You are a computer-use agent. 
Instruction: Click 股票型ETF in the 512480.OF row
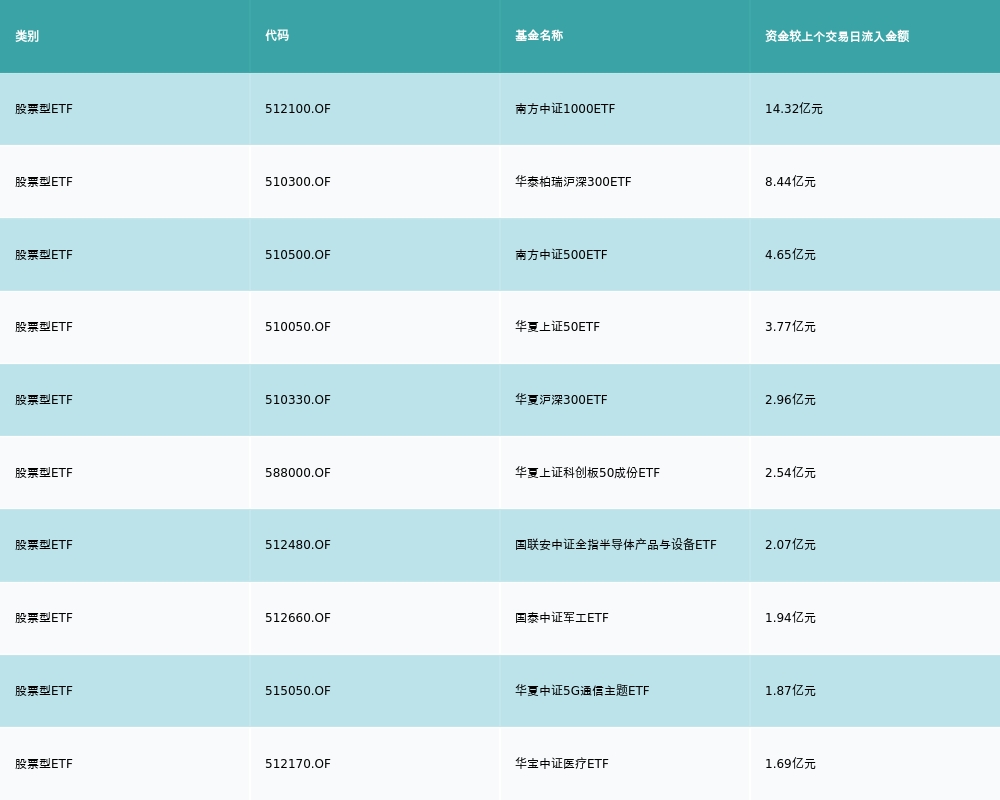point(44,545)
